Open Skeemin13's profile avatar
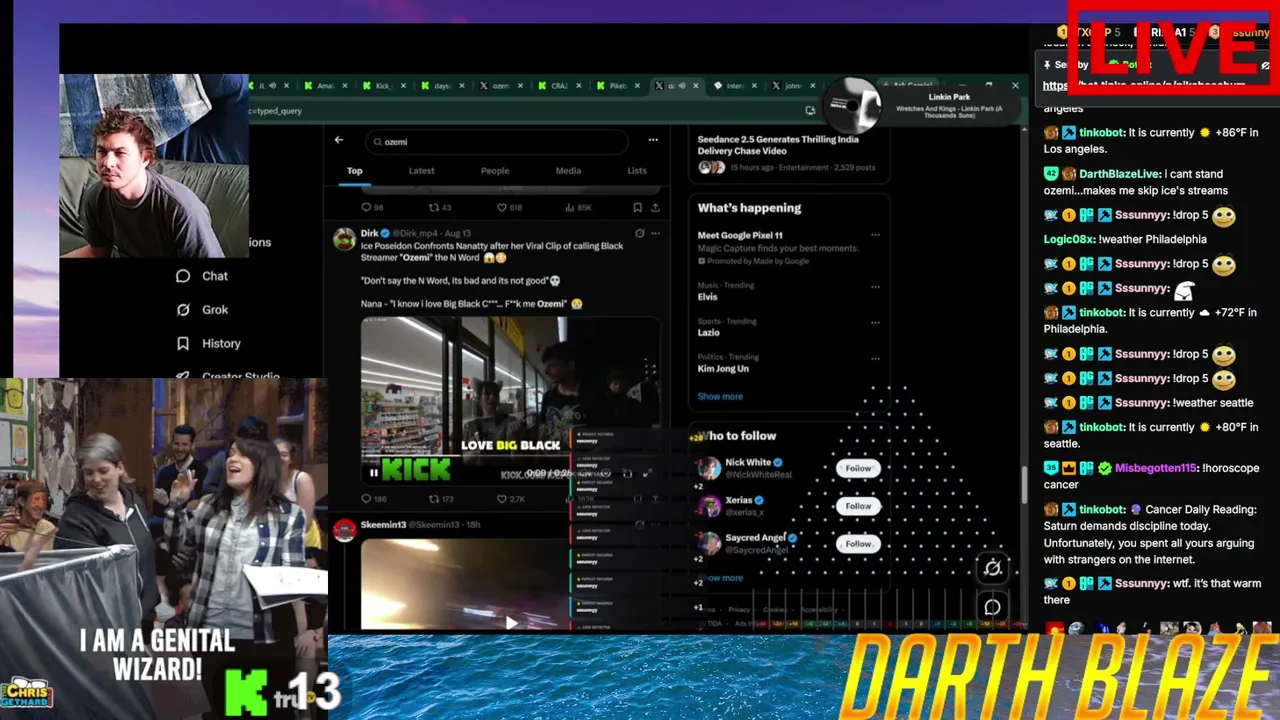The image size is (1280, 720). point(344,530)
